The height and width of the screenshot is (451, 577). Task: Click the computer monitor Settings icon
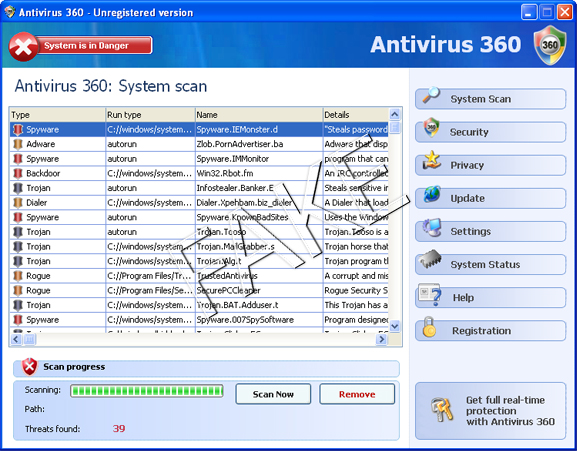click(x=432, y=227)
